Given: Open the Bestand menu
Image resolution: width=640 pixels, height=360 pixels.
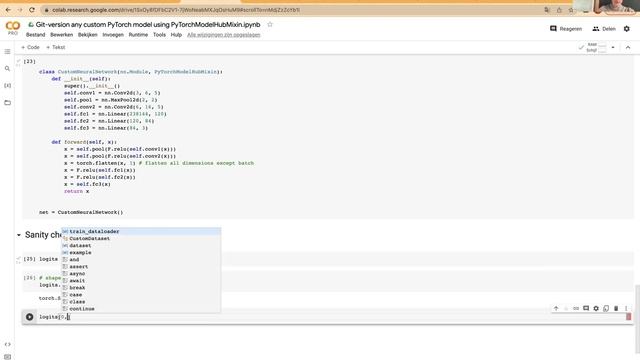Looking at the screenshot, I should point(36,35).
